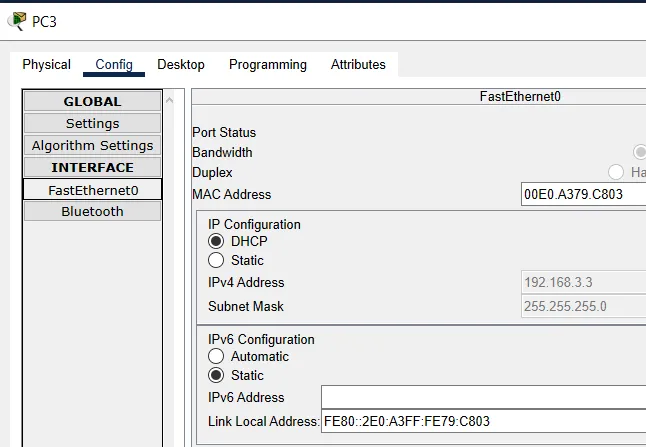Choose Static under IP Configuration
646x447 pixels.
tap(216, 261)
